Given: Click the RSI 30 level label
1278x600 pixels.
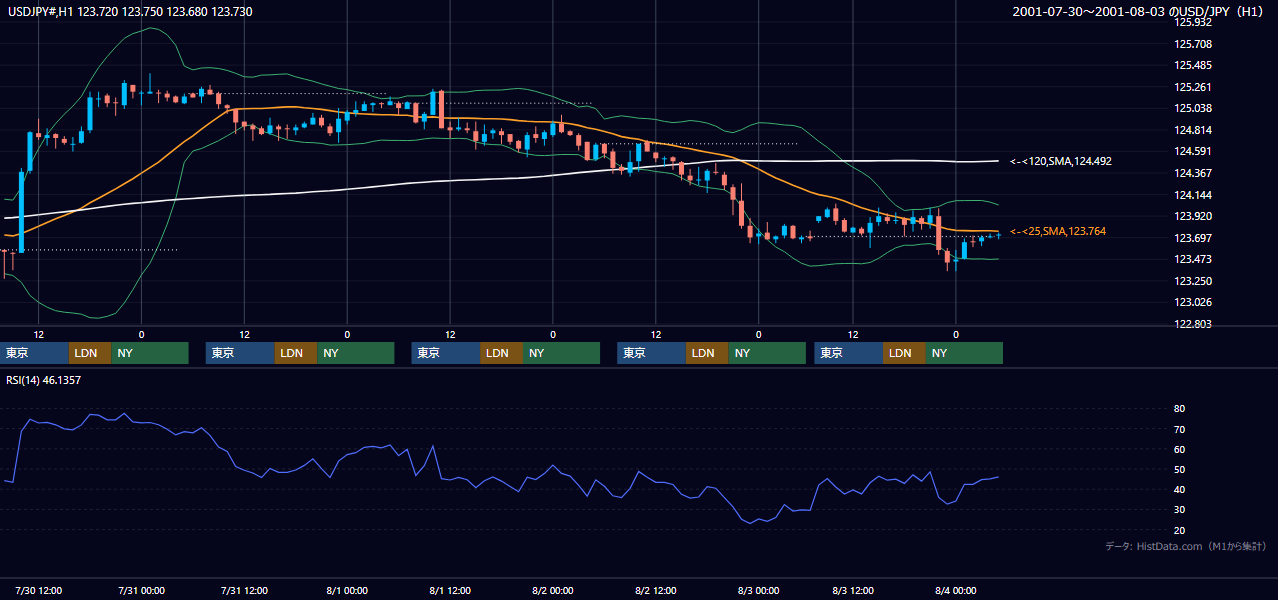Looking at the screenshot, I should [x=1180, y=510].
